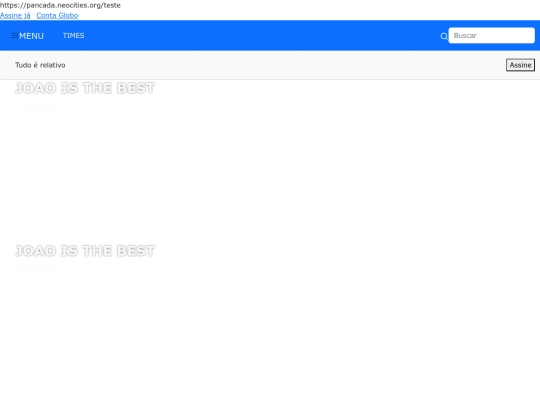Image resolution: width=540 pixels, height=405 pixels.
Task: Select the Tudo é relativo text
Action: [x=40, y=65]
